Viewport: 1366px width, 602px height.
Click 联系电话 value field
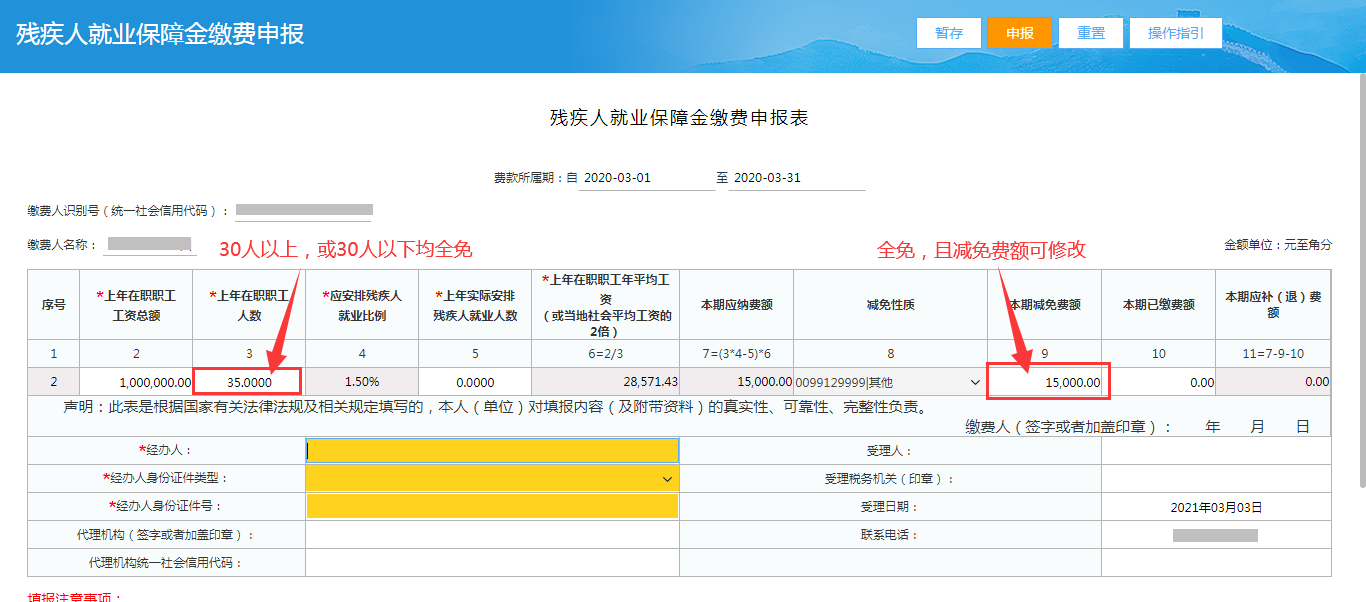click(x=1216, y=535)
